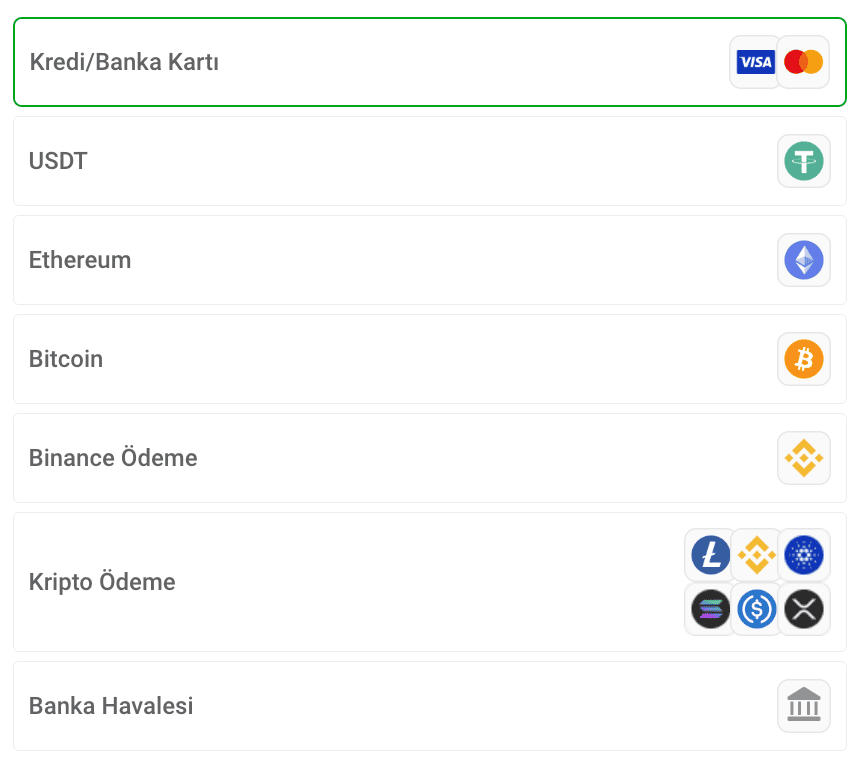Click the Mastercard logo icon

pos(804,62)
